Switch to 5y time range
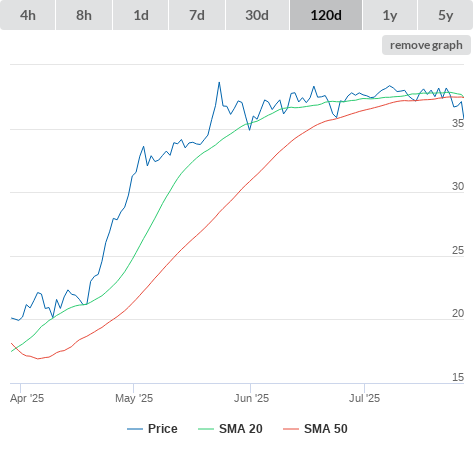The width and height of the screenshot is (474, 455). pos(445,15)
